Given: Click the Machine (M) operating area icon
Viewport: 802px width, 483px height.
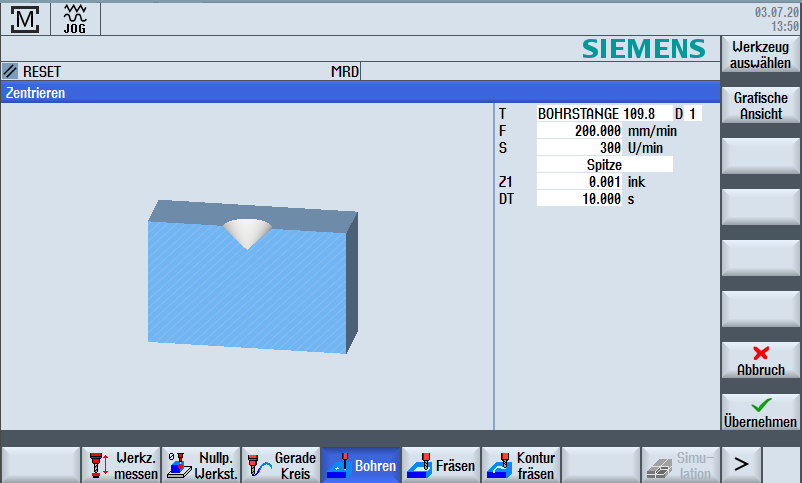Looking at the screenshot, I should (x=25, y=19).
